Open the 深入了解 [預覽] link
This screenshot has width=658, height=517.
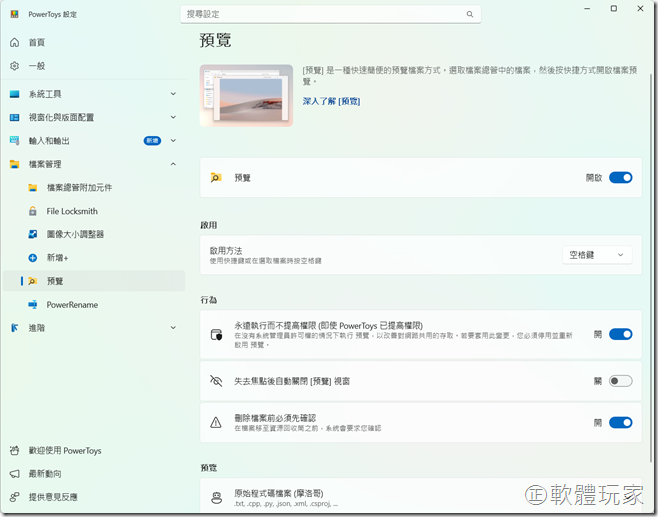(331, 101)
